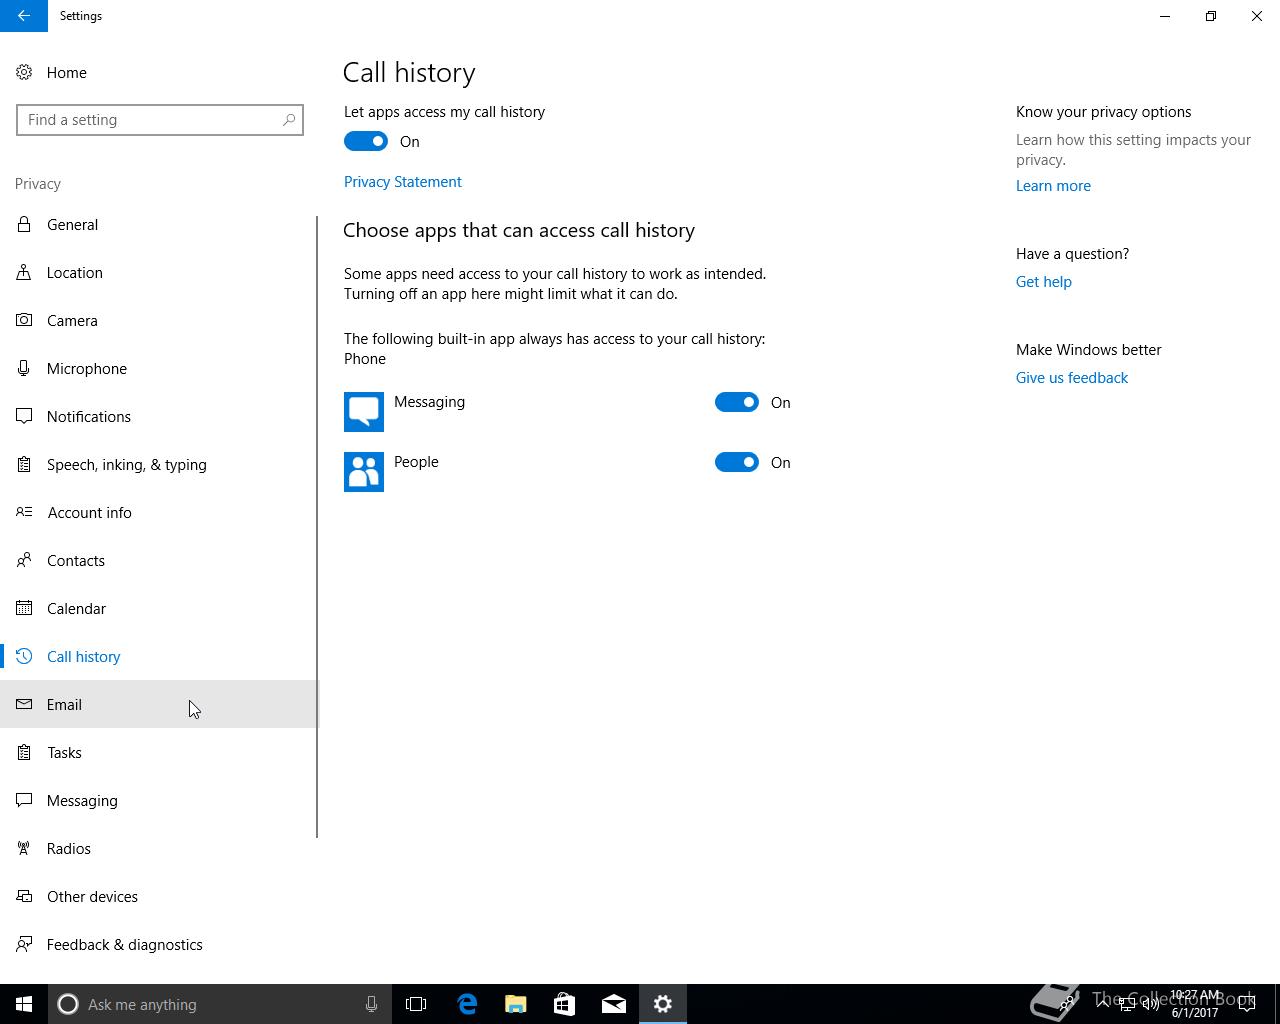This screenshot has height=1024, width=1280.
Task: Toggle People call history access off
Action: pyautogui.click(x=737, y=462)
